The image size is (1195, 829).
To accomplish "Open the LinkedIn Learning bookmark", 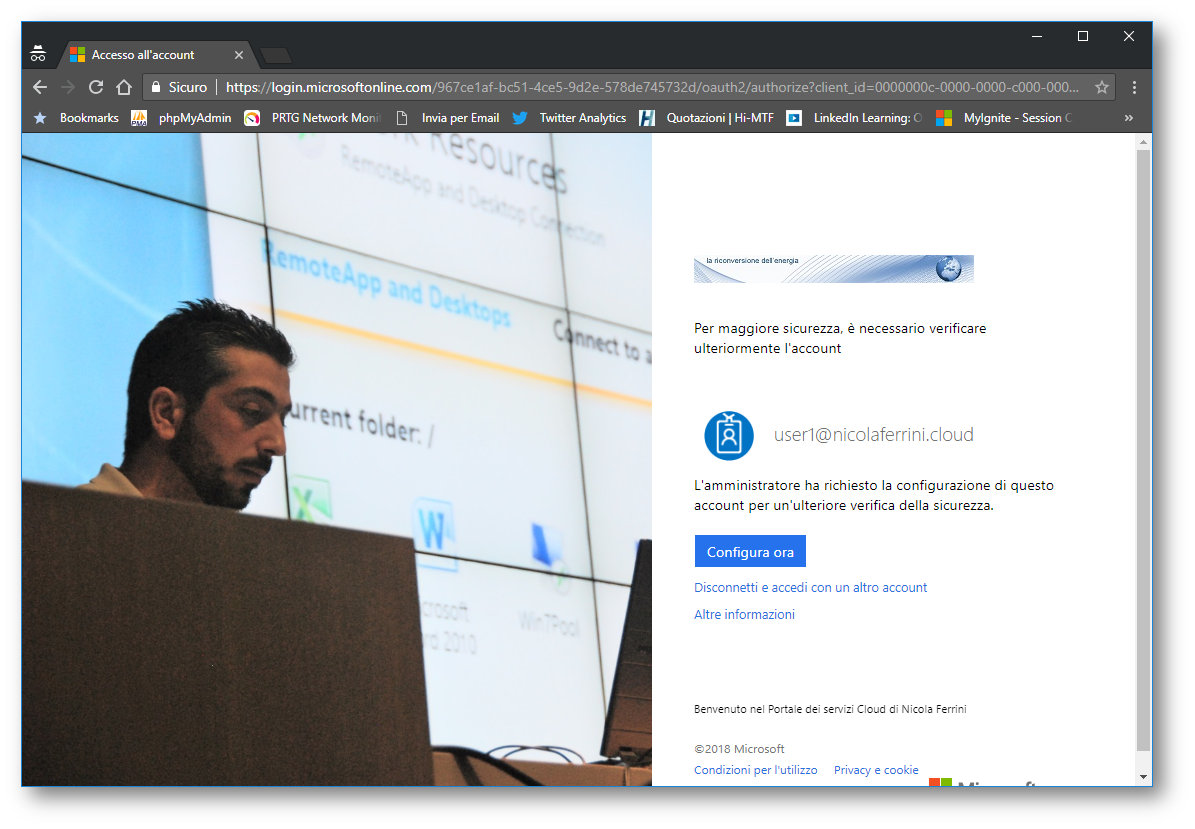I will tap(854, 117).
